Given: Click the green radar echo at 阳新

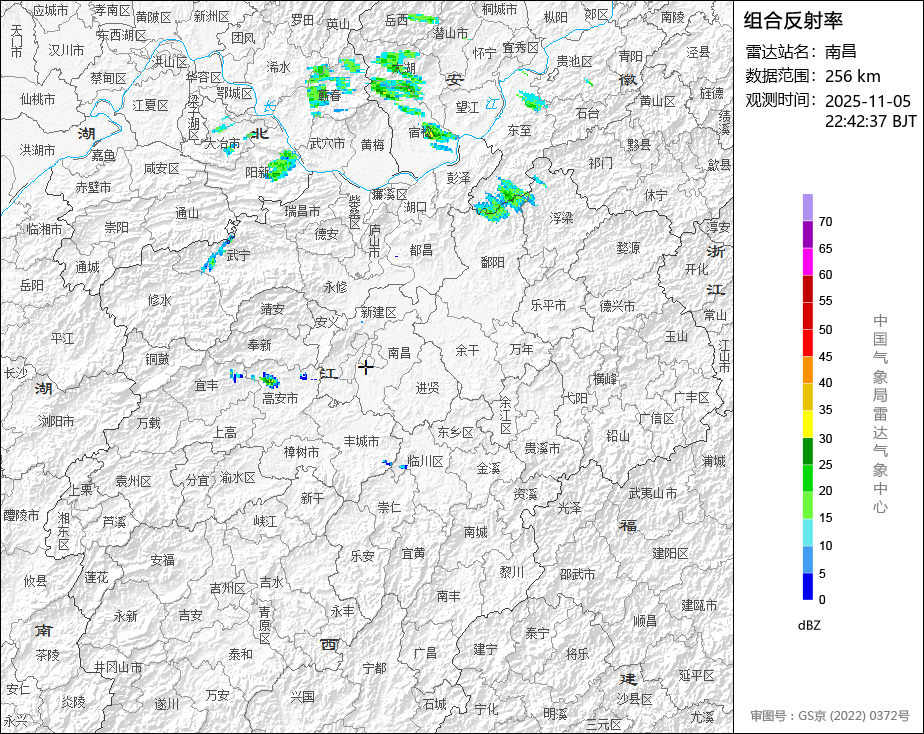Looking at the screenshot, I should [282, 164].
